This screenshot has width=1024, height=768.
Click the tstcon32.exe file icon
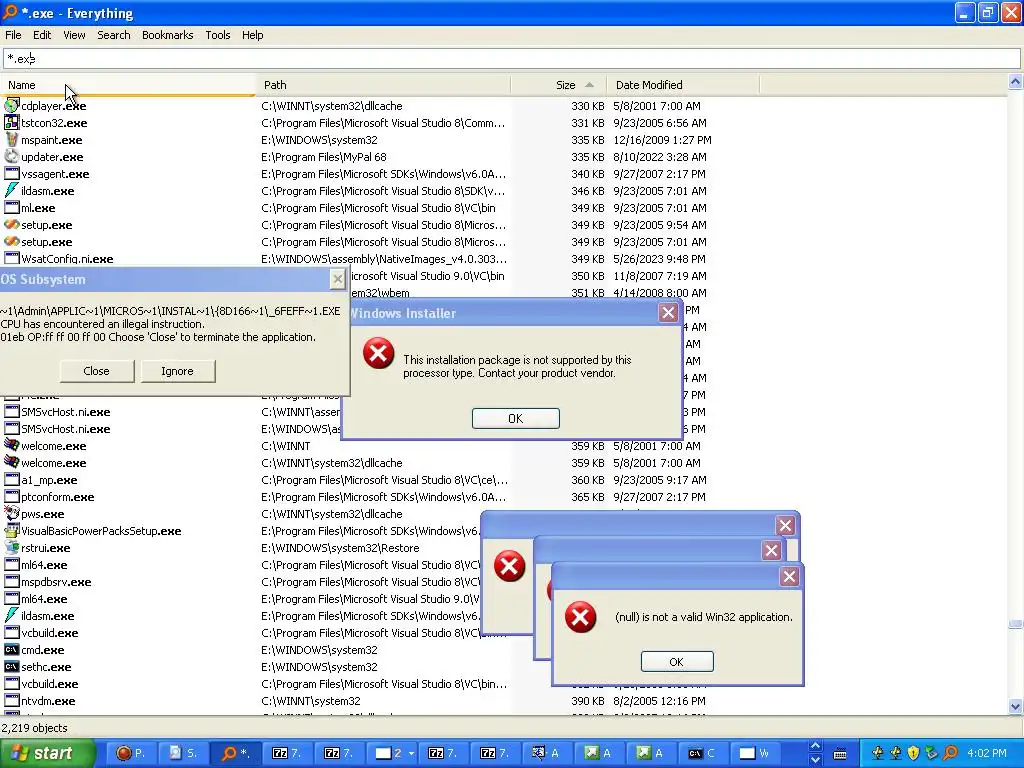pyautogui.click(x=12, y=122)
